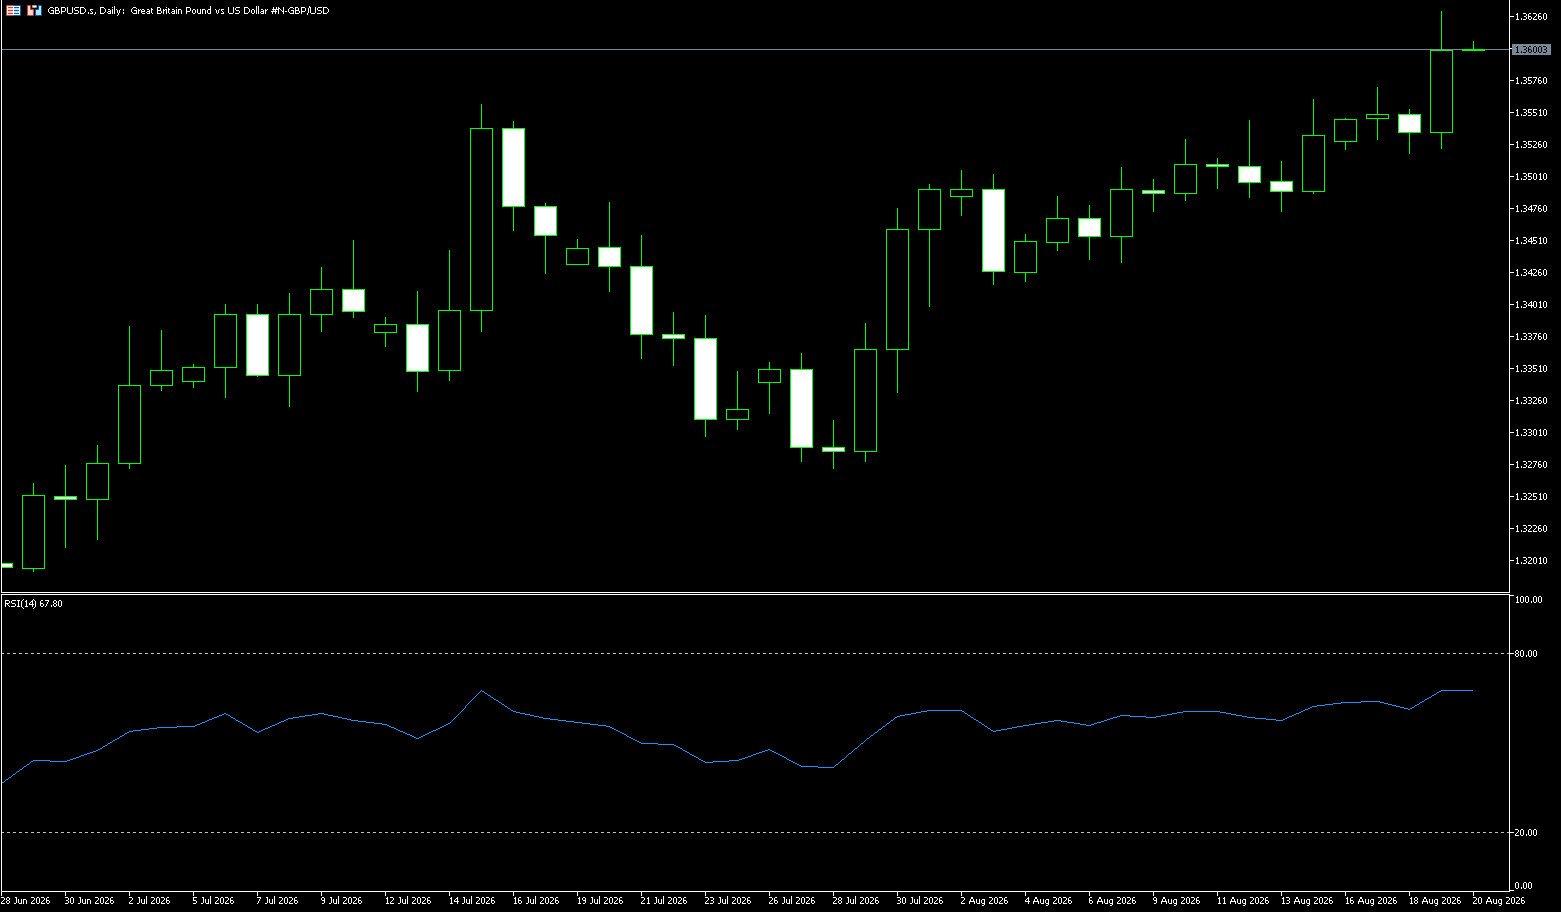Image resolution: width=1561 pixels, height=912 pixels.
Task: Click the 1.32510 price scale label
Action: pos(1531,497)
